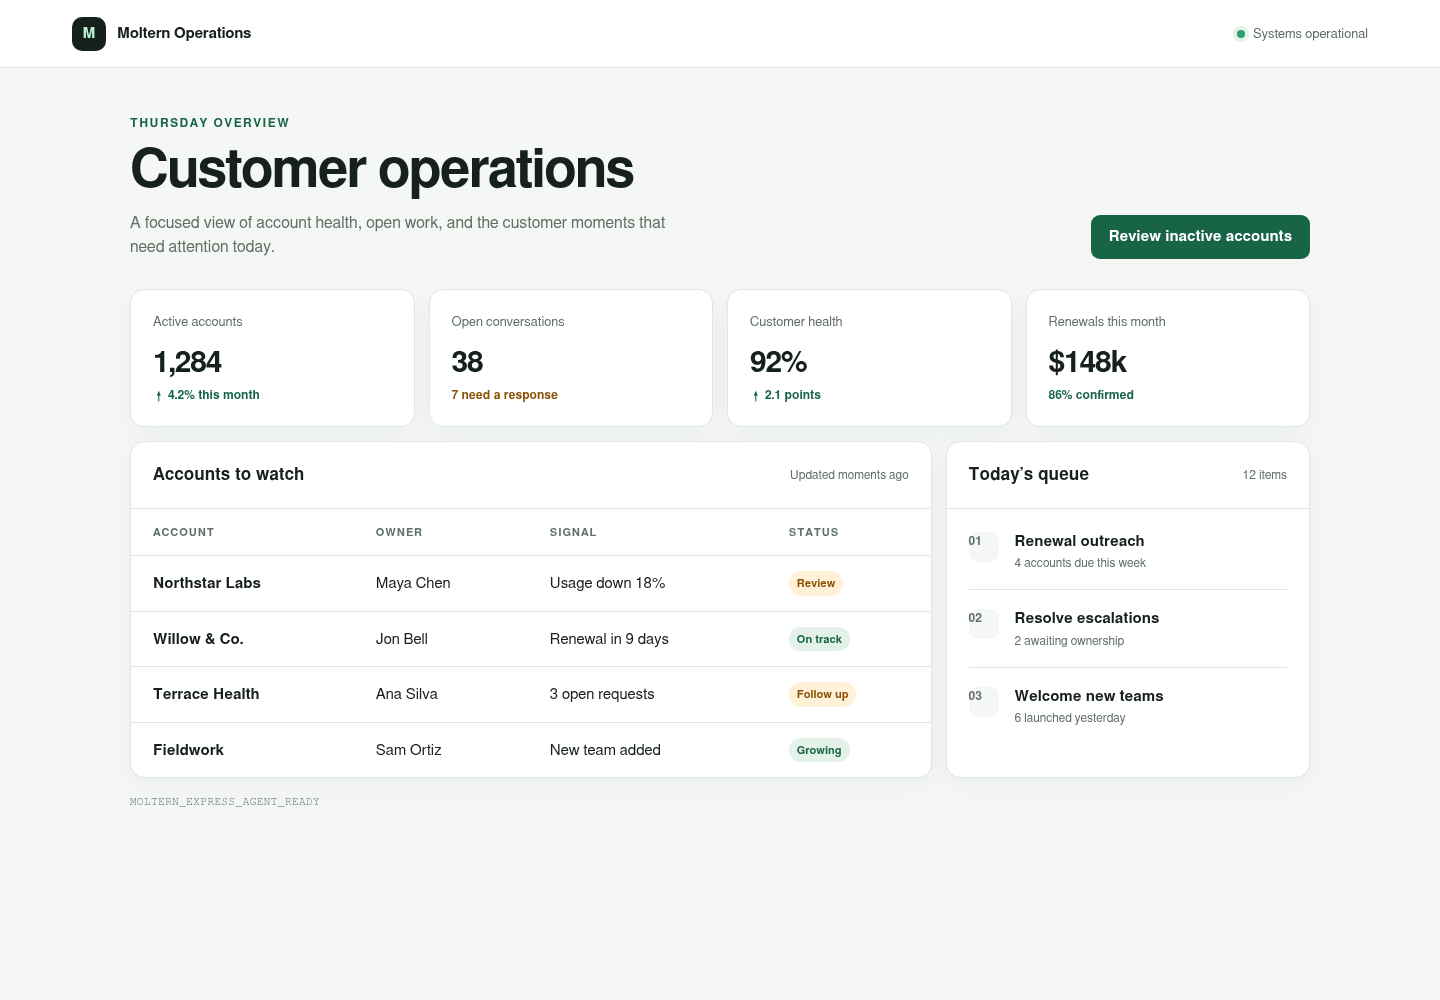Click owner Sam Ortiz
This screenshot has height=1000, width=1440.
[x=409, y=750]
